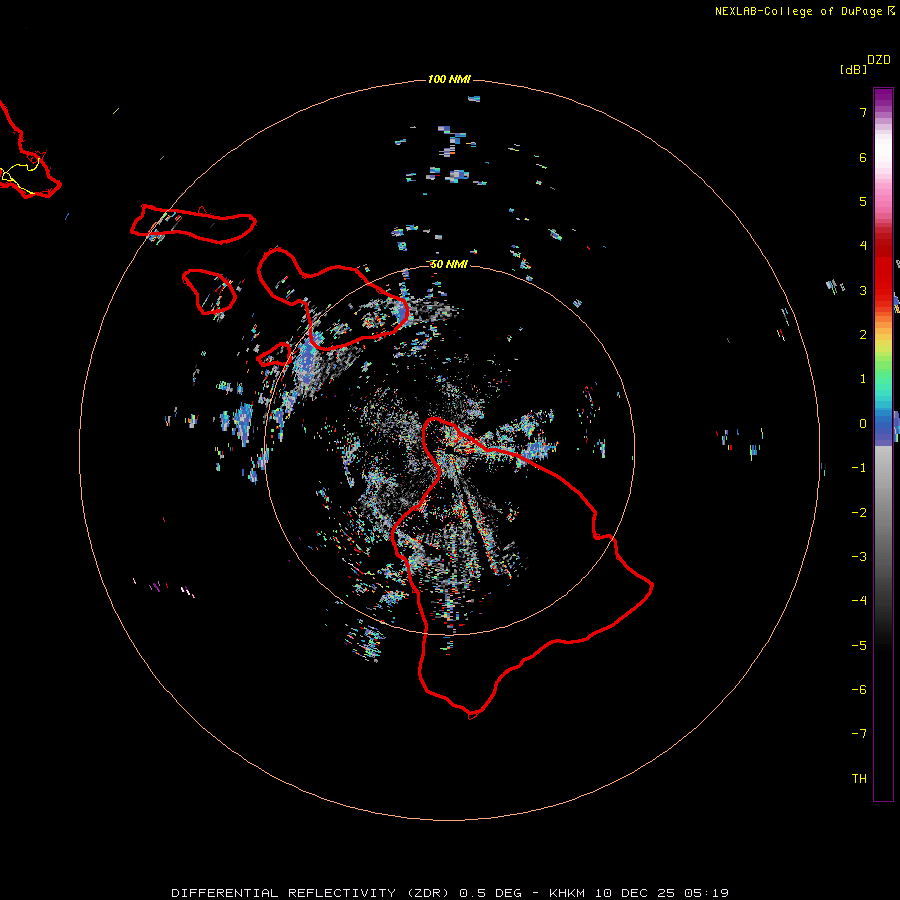Click the 1 value on the ZDR scale
The height and width of the screenshot is (900, 900).
(x=863, y=379)
